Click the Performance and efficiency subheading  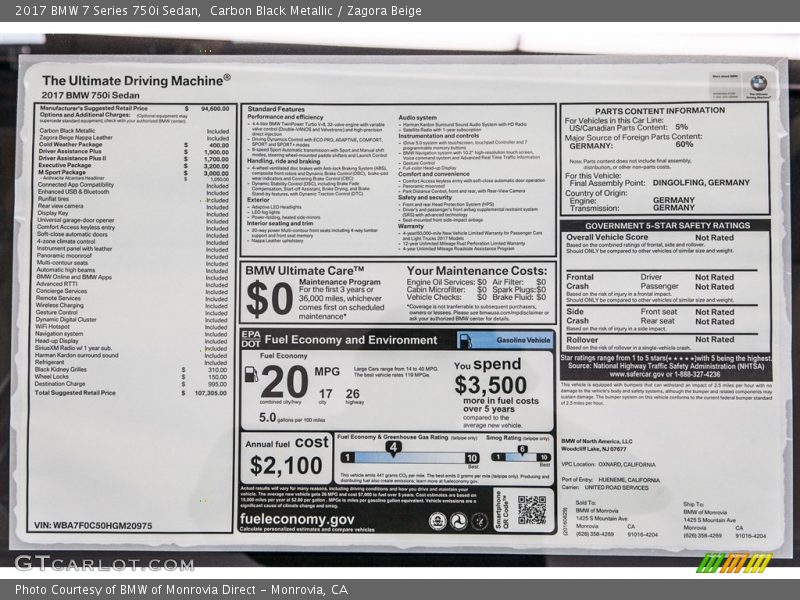pyautogui.click(x=285, y=117)
